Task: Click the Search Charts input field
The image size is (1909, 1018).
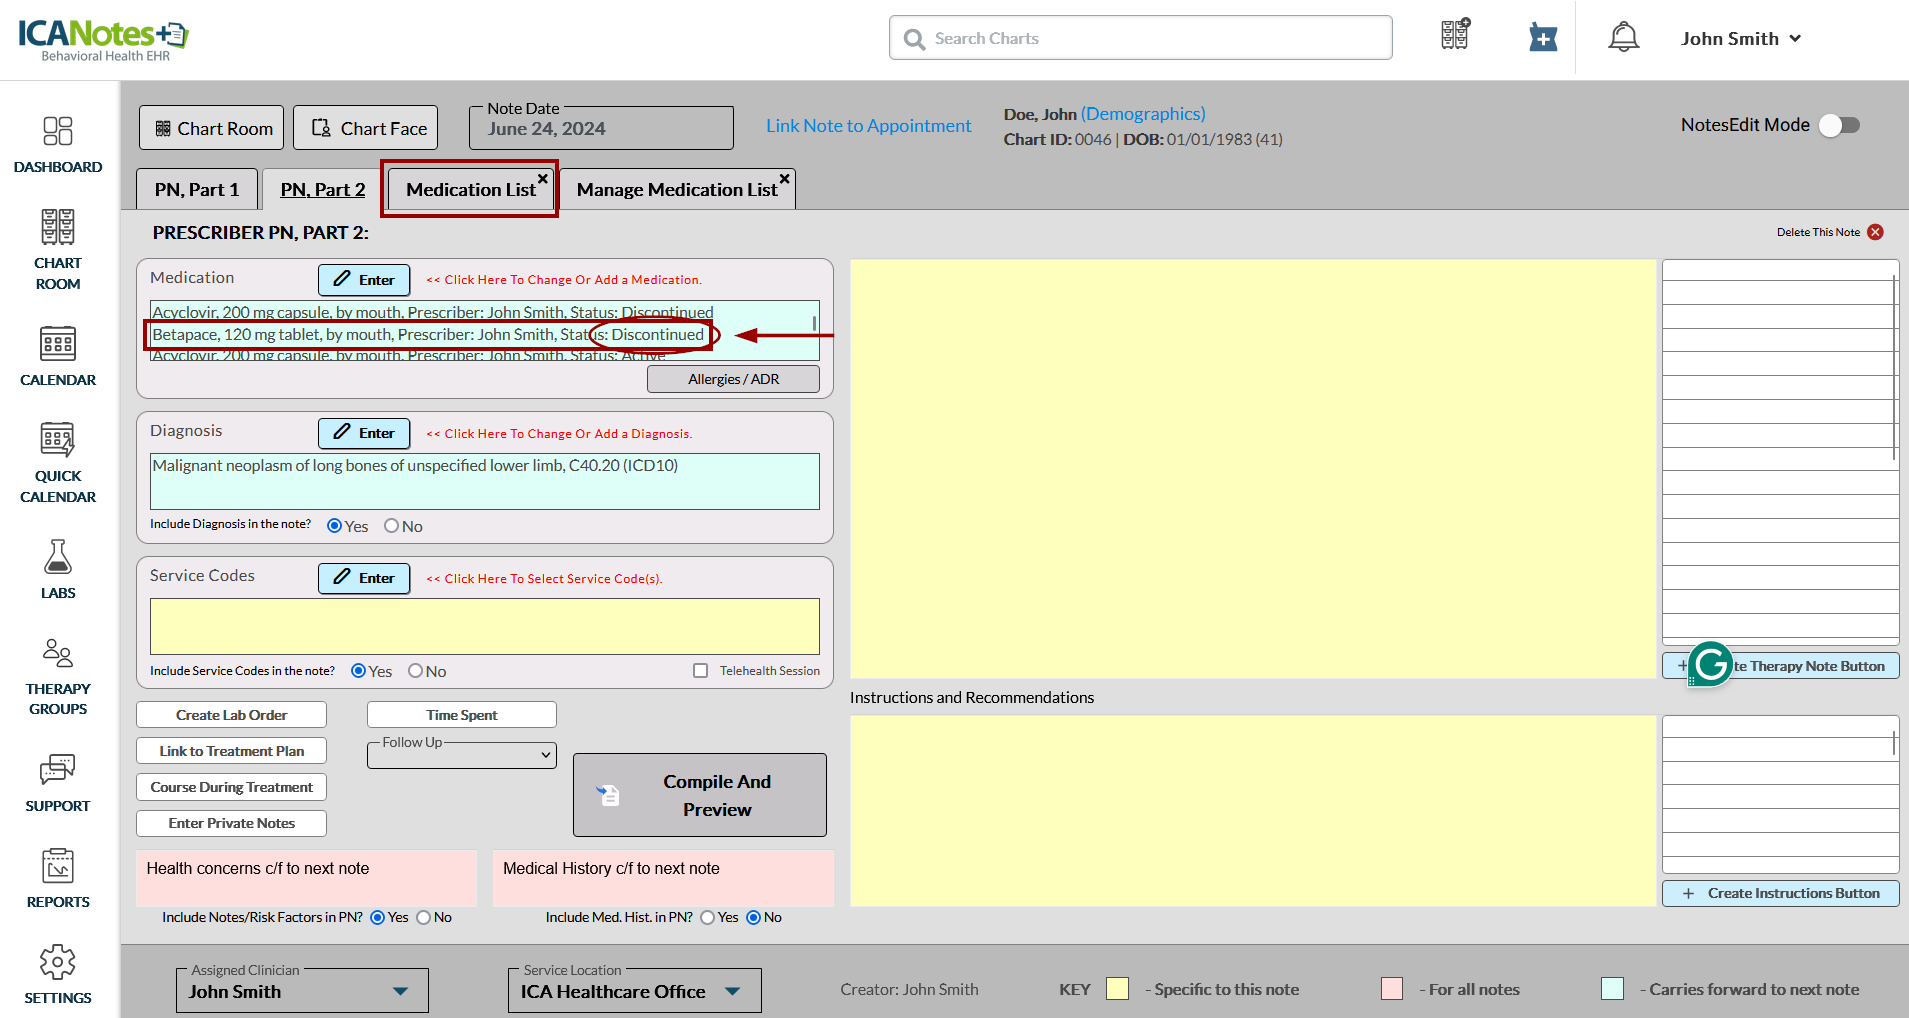Action: [x=1140, y=38]
